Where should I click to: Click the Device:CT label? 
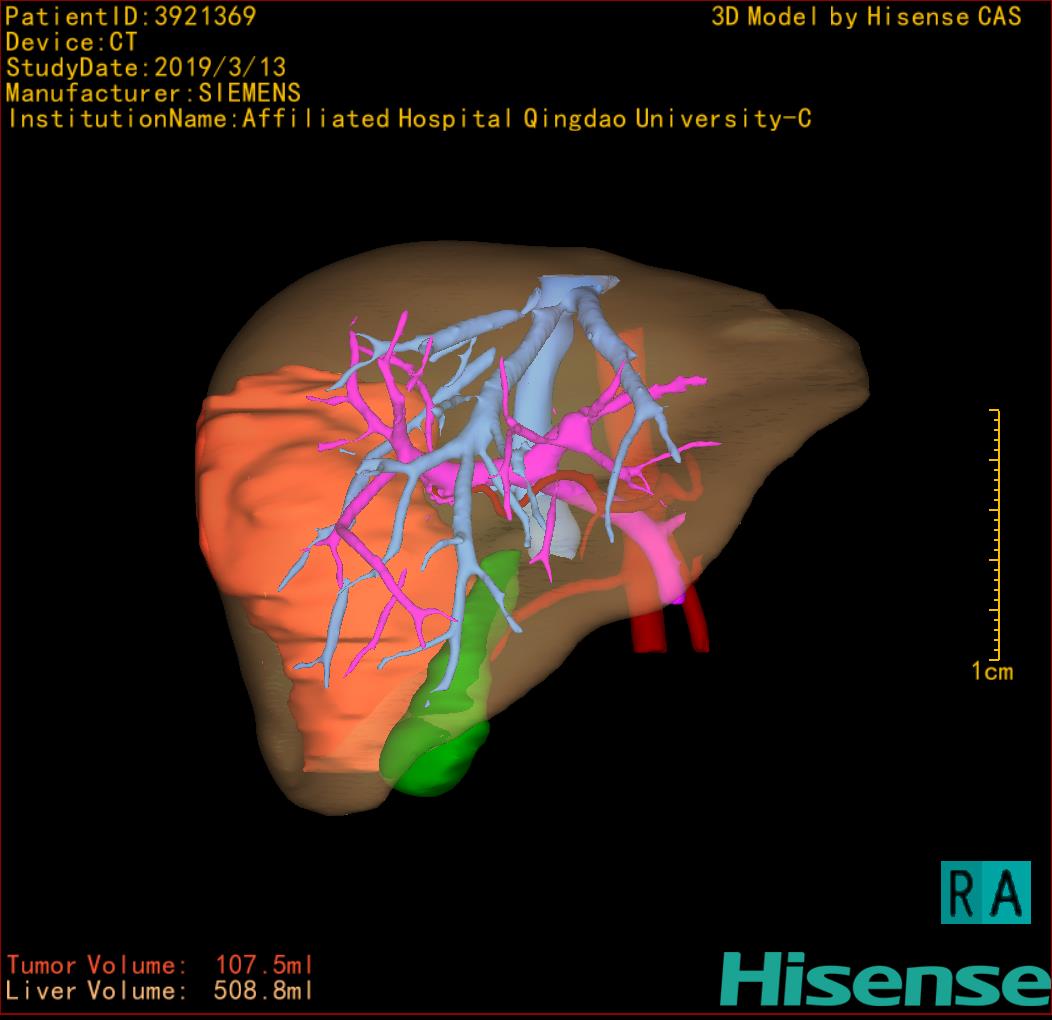pyautogui.click(x=71, y=43)
